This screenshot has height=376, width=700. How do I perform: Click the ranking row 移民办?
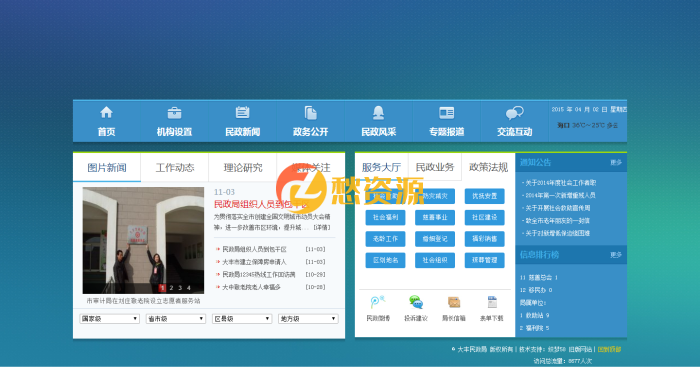click(x=536, y=290)
